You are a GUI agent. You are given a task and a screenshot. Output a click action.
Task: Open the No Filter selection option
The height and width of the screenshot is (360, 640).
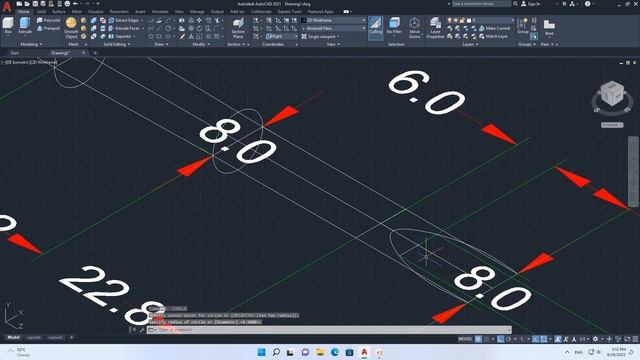coord(394,27)
